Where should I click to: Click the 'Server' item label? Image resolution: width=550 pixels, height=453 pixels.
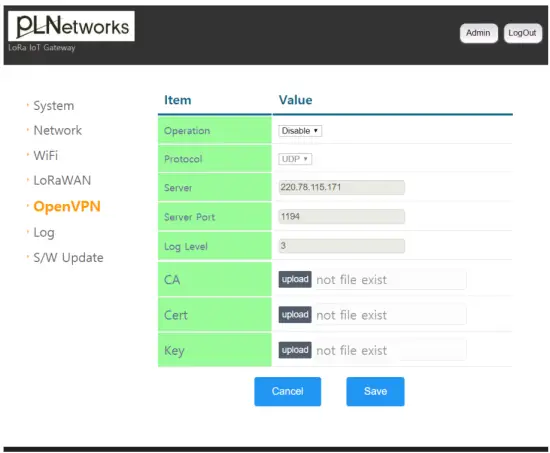coord(178,188)
